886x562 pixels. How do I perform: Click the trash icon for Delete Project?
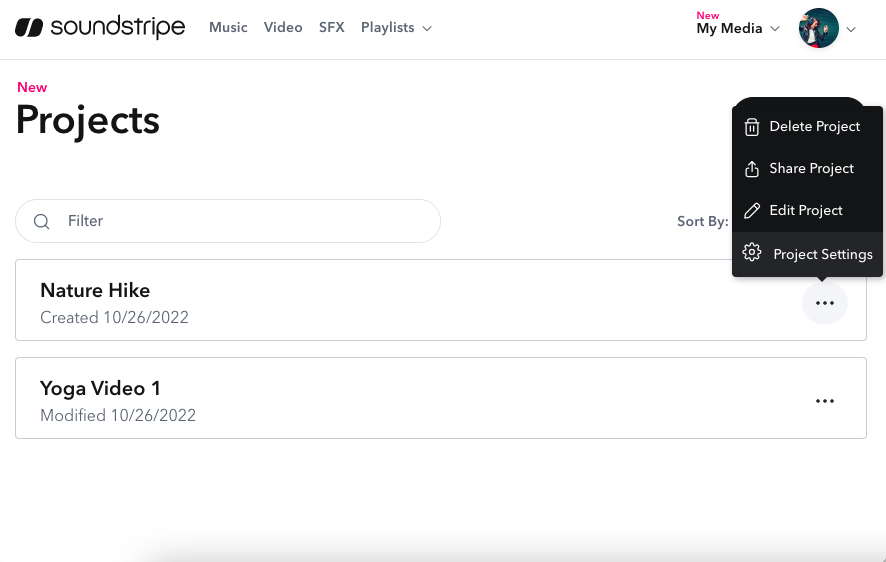[x=752, y=127]
